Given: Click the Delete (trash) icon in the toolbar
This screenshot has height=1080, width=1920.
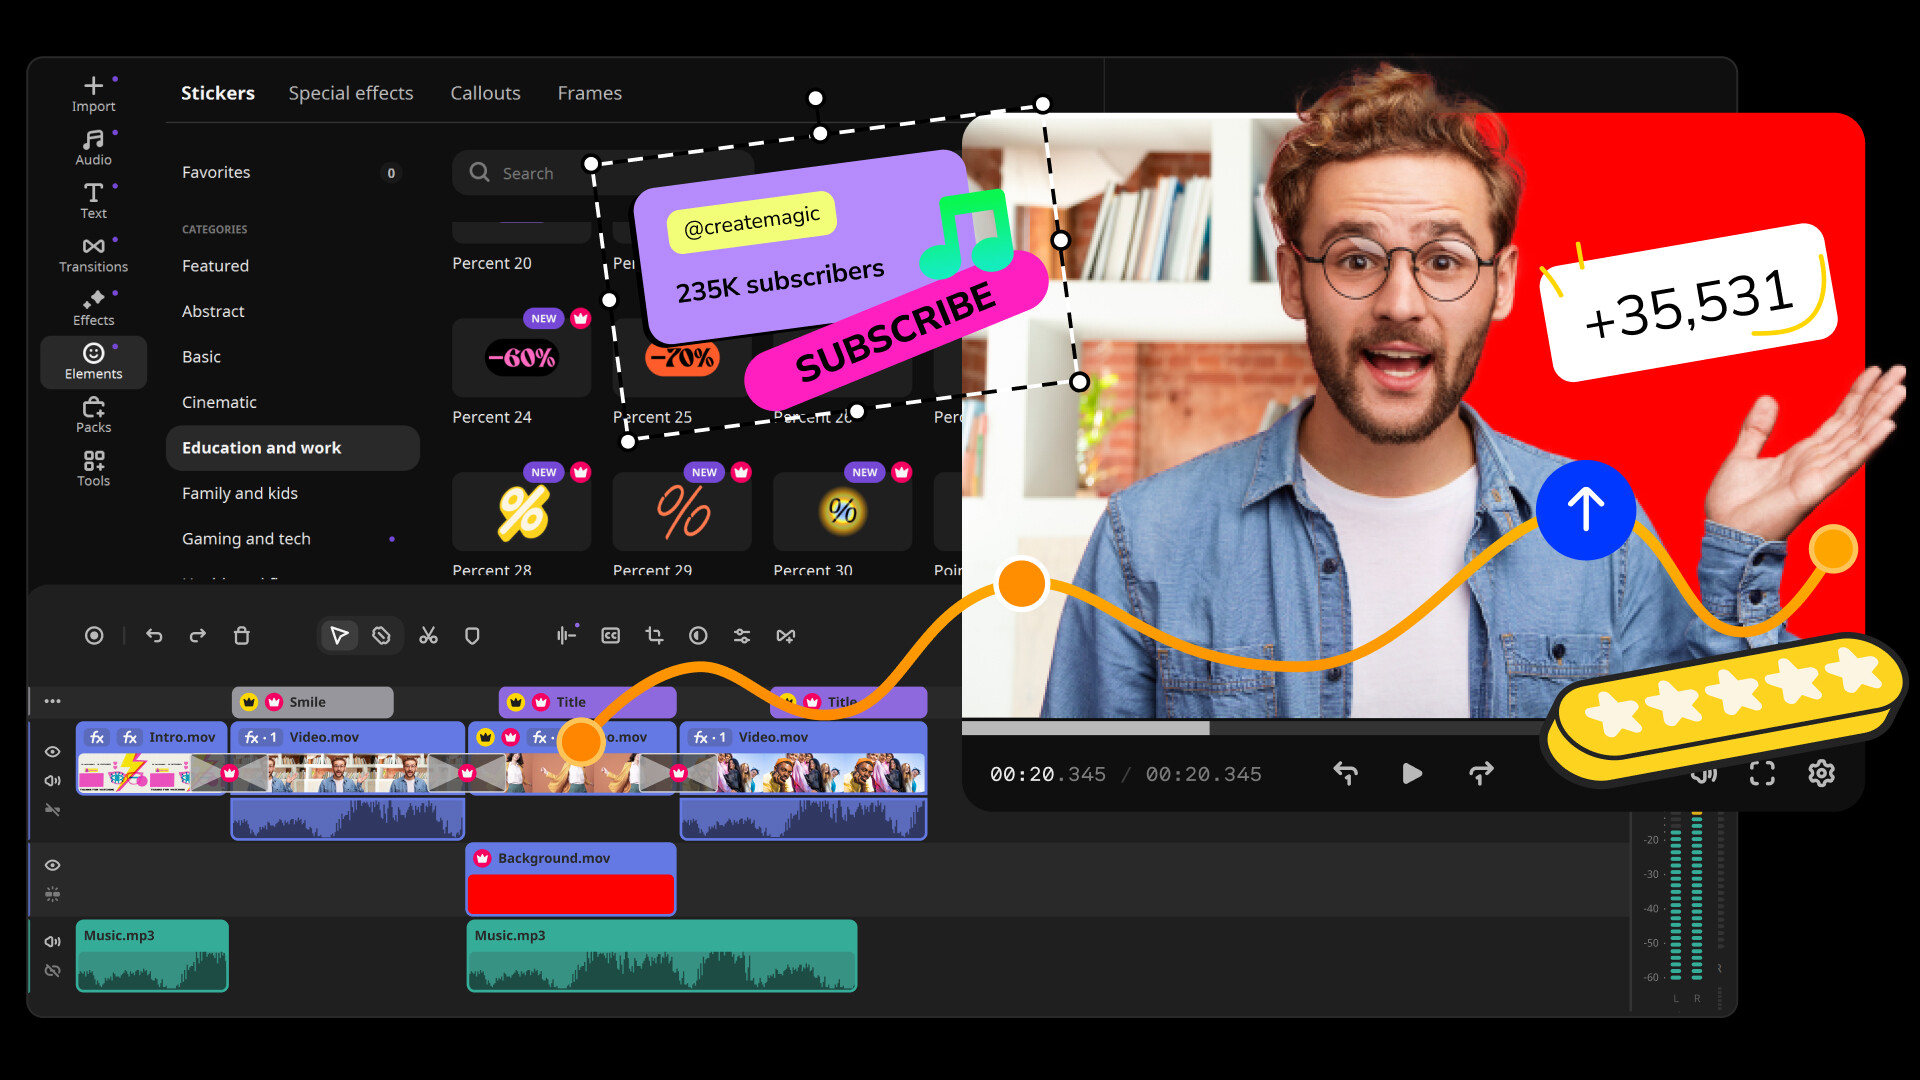Looking at the screenshot, I should pyautogui.click(x=241, y=635).
